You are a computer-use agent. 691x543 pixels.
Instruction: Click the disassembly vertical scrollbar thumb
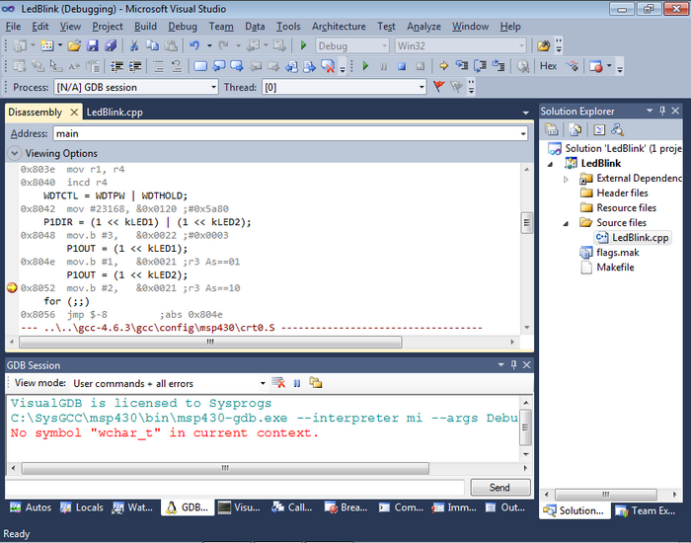point(527,223)
